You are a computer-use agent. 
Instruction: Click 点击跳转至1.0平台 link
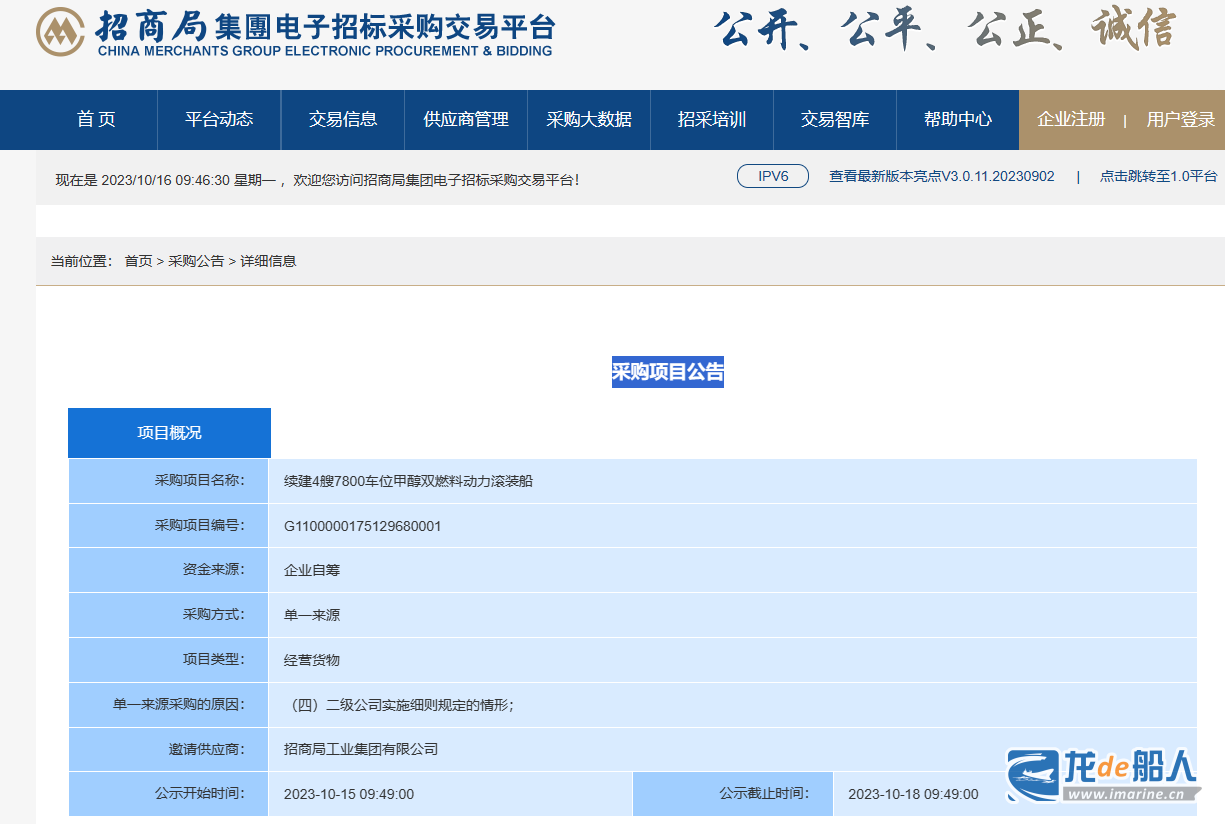1158,177
